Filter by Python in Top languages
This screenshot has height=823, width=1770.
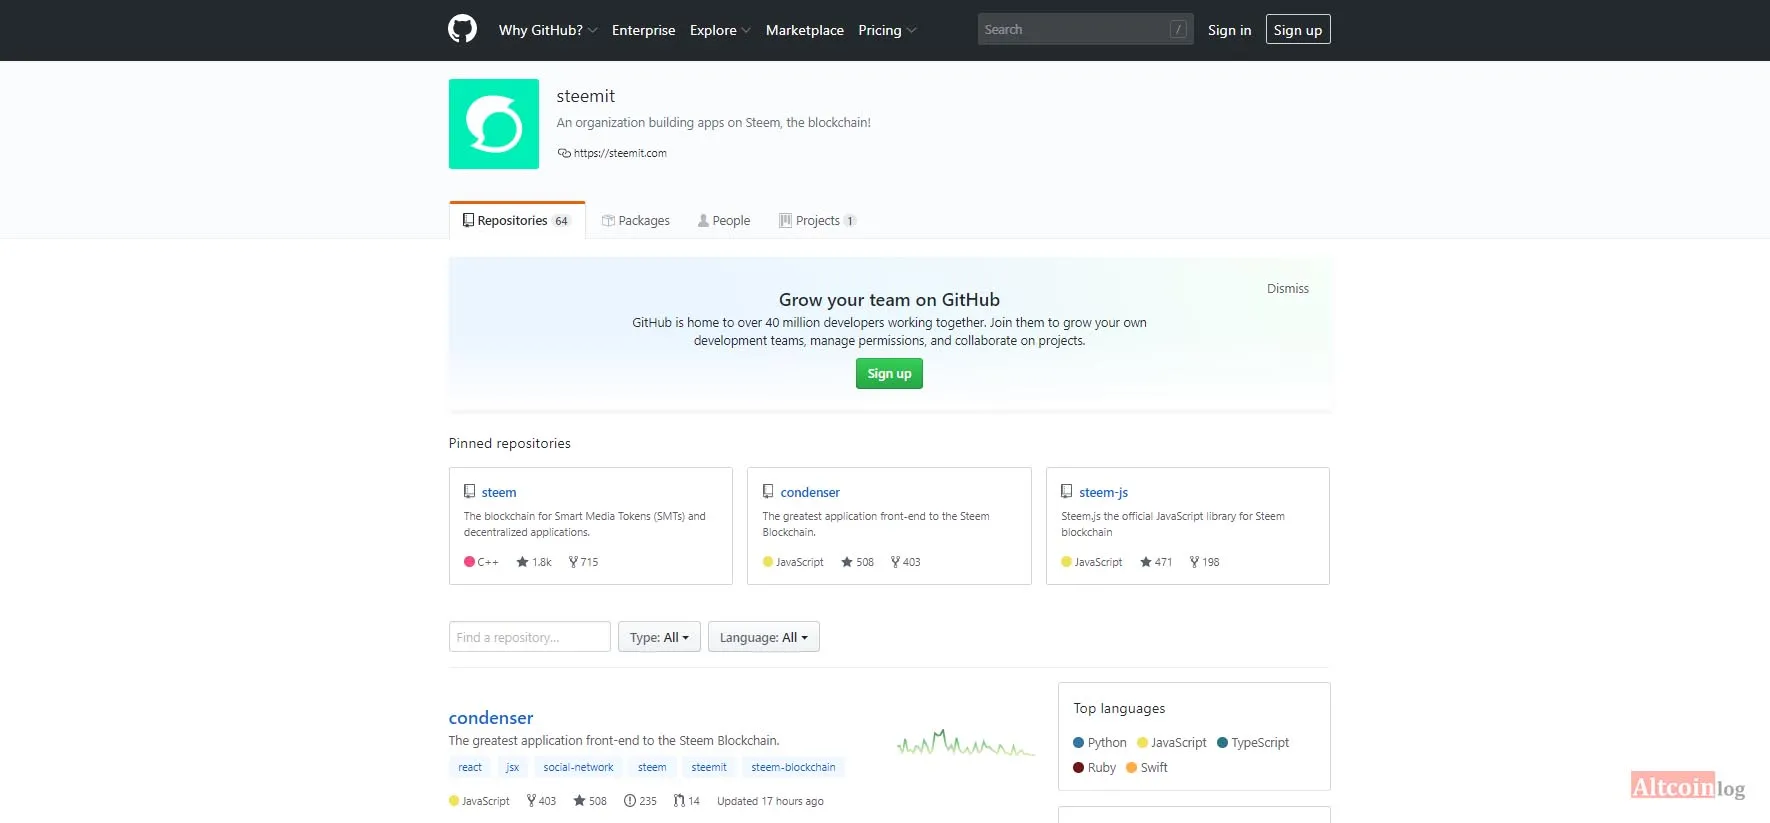tap(1100, 742)
